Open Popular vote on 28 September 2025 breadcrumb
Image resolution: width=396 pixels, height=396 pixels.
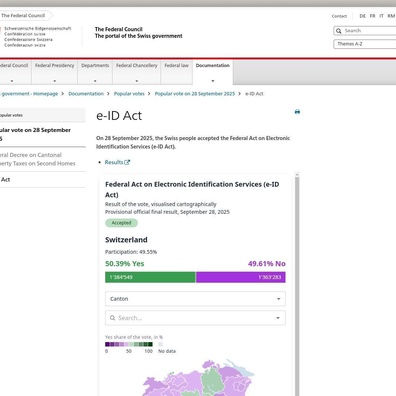pyautogui.click(x=195, y=94)
